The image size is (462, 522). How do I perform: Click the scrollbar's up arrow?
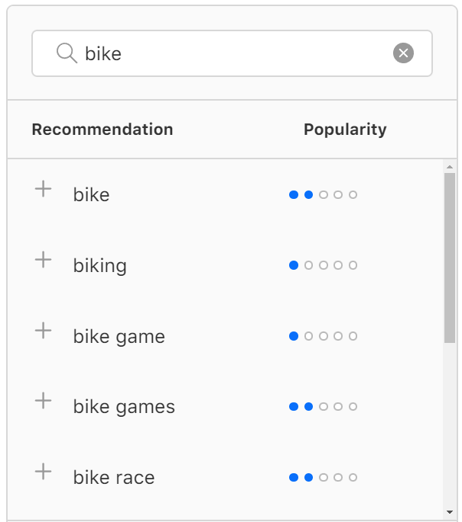click(x=450, y=167)
